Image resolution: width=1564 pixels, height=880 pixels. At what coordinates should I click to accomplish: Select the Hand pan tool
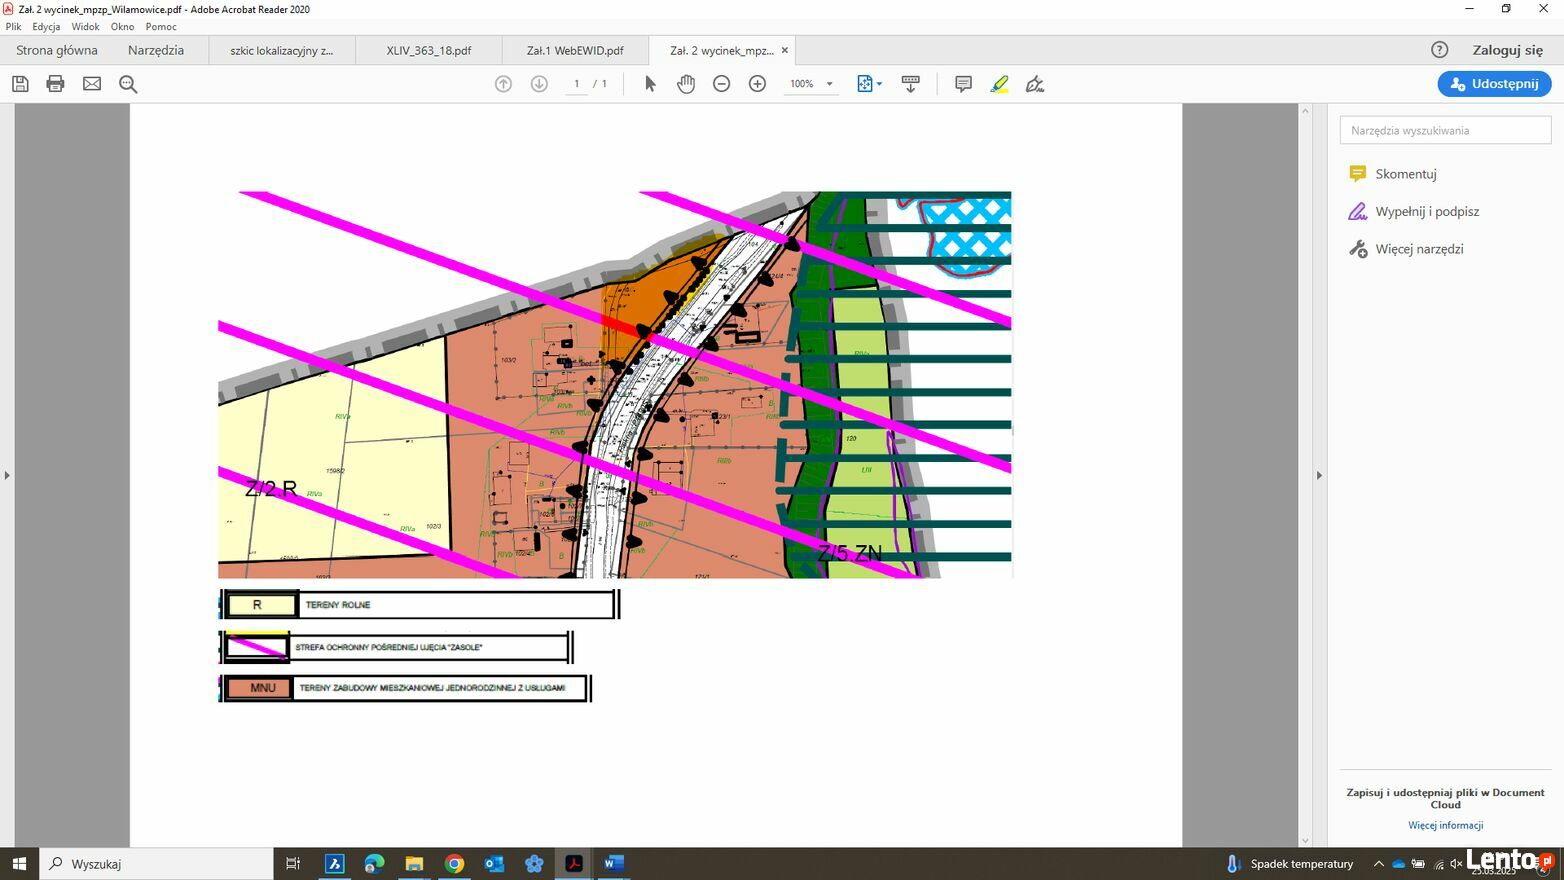tap(685, 84)
